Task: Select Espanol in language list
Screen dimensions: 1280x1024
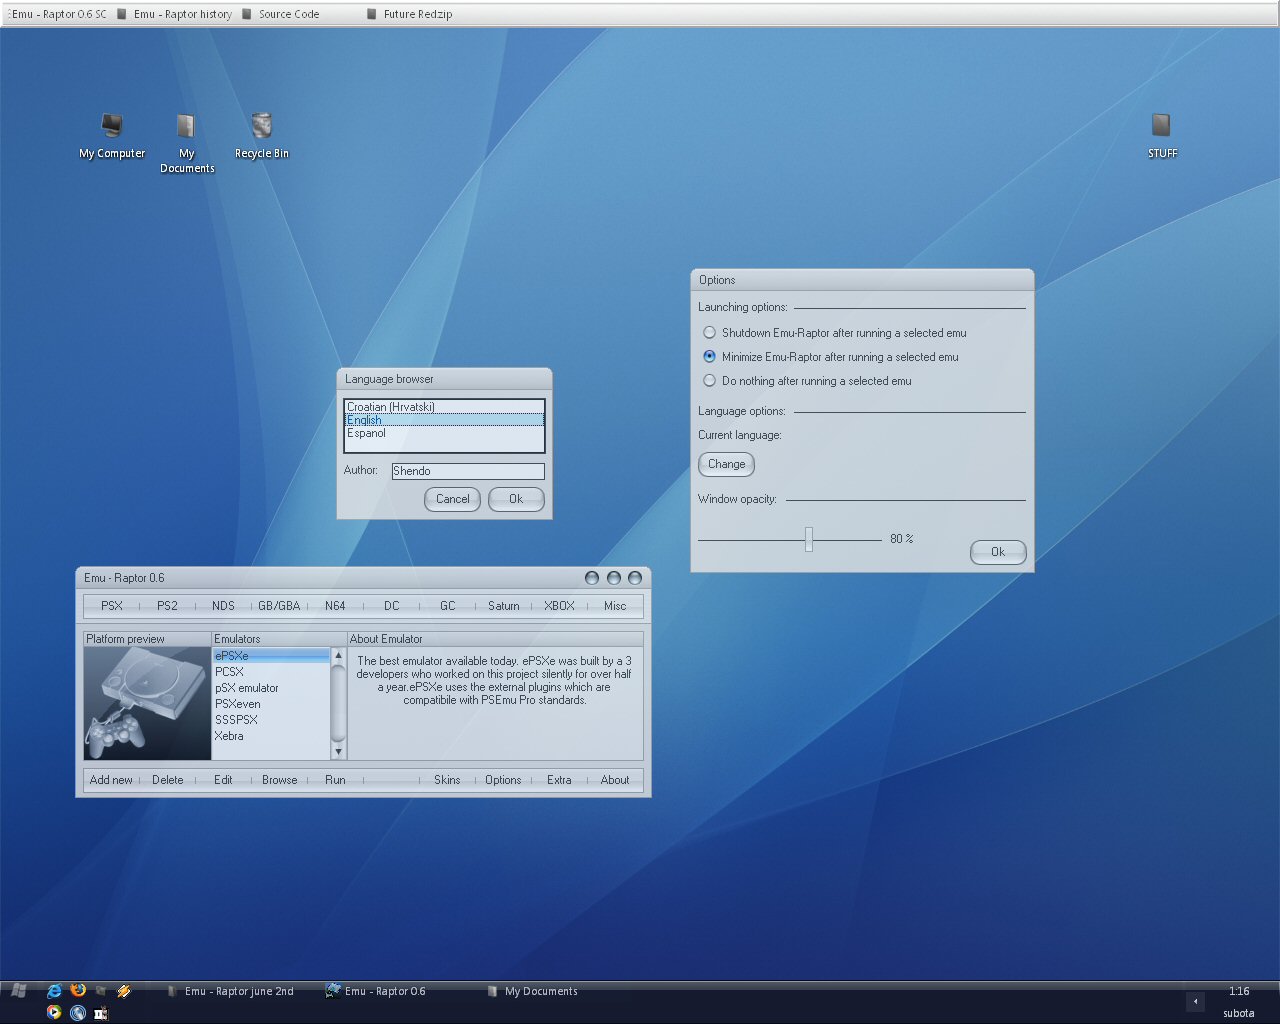Action: tap(444, 433)
